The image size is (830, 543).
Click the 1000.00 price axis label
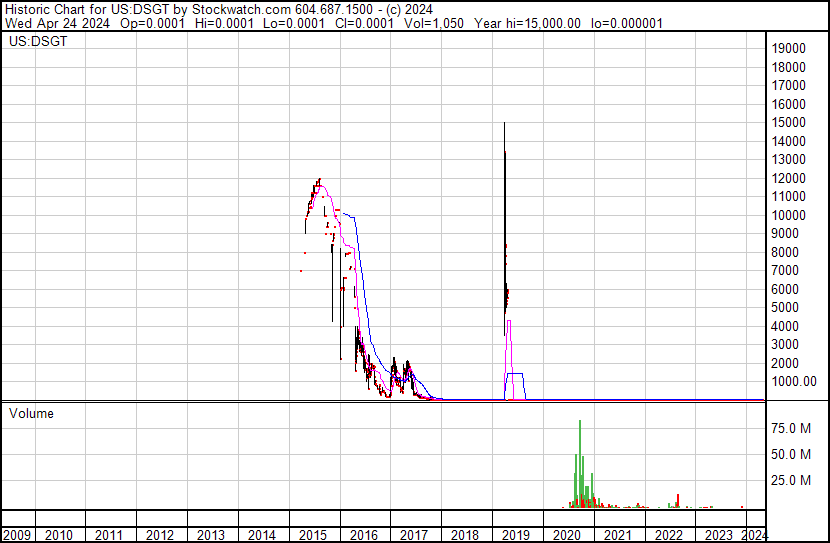point(793,382)
